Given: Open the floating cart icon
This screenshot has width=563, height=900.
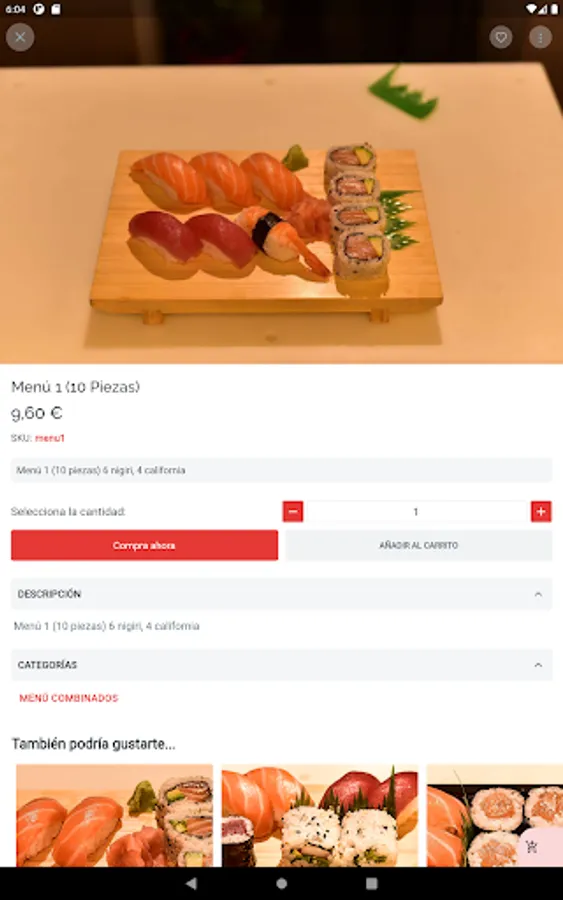Looking at the screenshot, I should (x=532, y=846).
